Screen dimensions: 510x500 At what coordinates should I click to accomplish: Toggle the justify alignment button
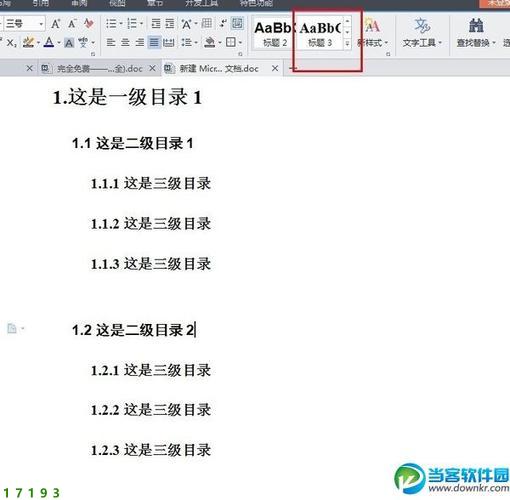(154, 42)
